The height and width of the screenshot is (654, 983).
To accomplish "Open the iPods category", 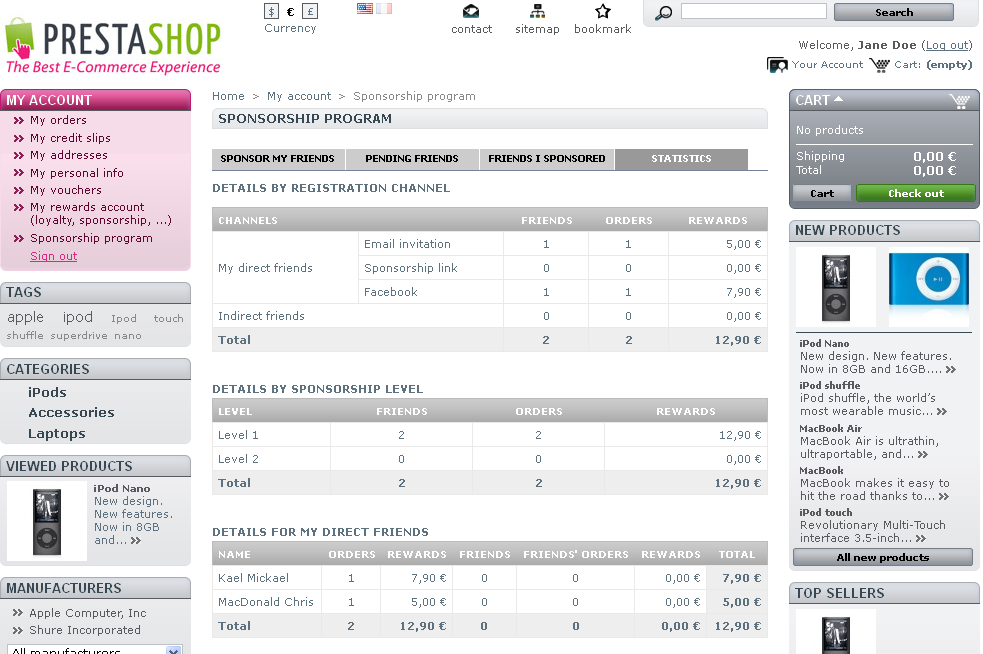I will coord(47,393).
